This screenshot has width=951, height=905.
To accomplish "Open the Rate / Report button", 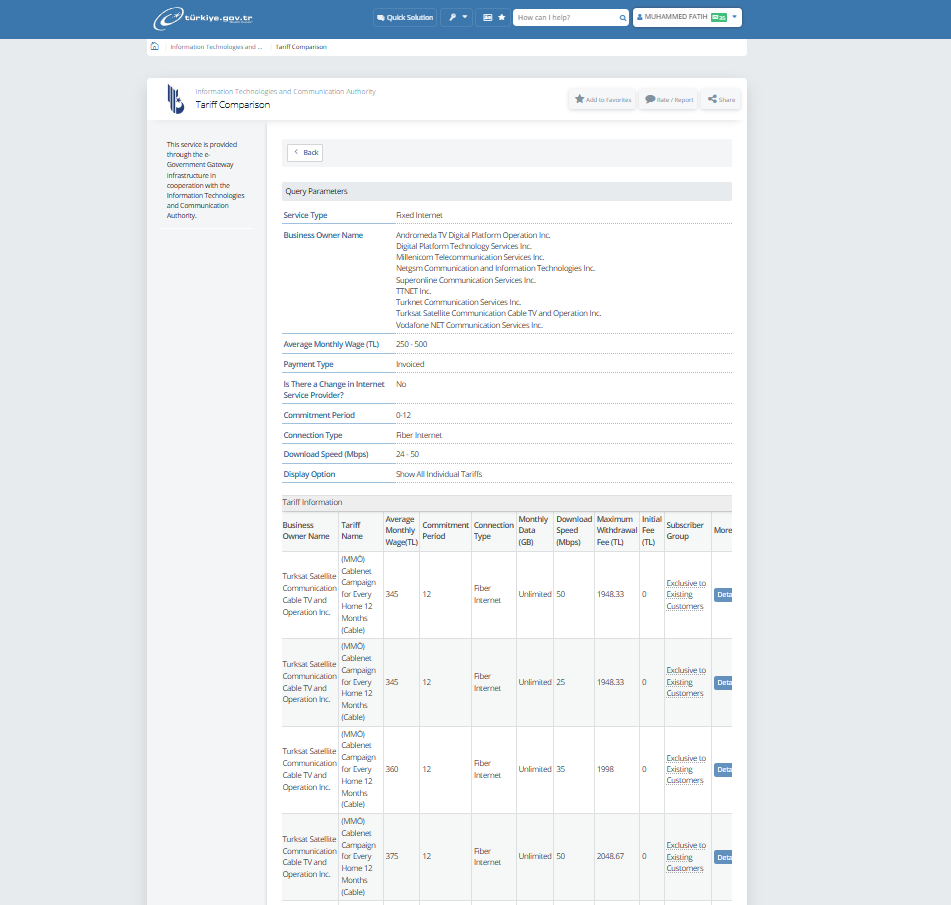I will click(668, 99).
